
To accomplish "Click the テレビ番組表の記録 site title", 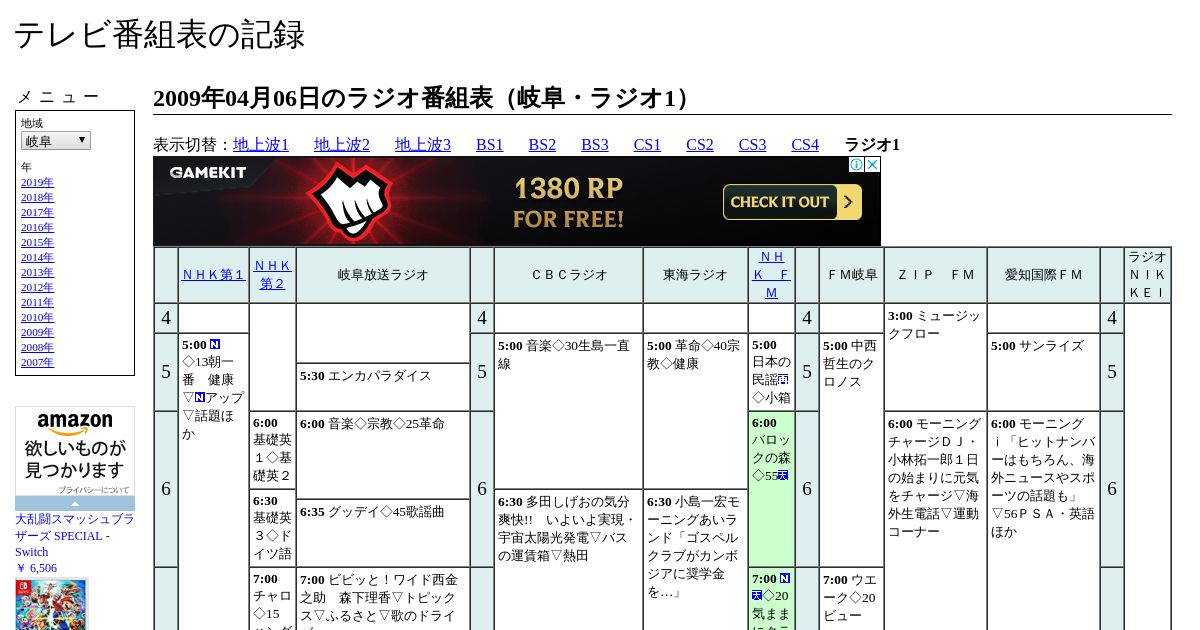I will (x=159, y=35).
